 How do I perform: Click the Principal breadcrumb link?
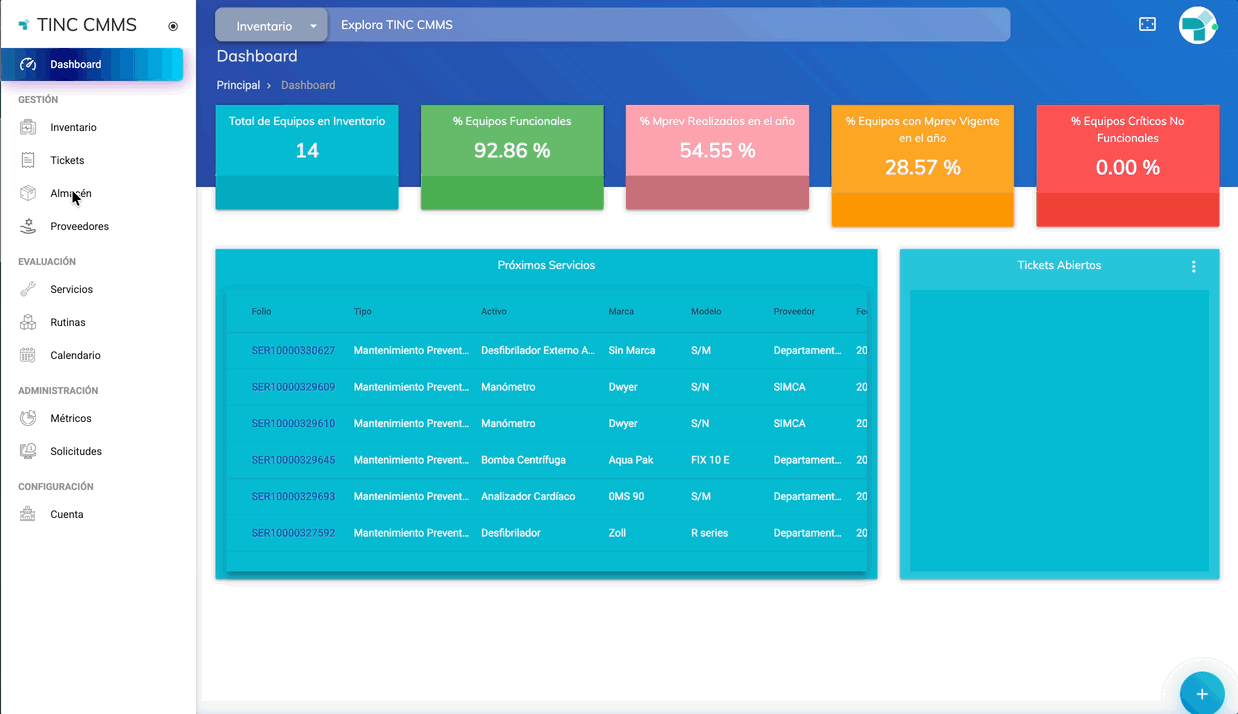tap(238, 85)
